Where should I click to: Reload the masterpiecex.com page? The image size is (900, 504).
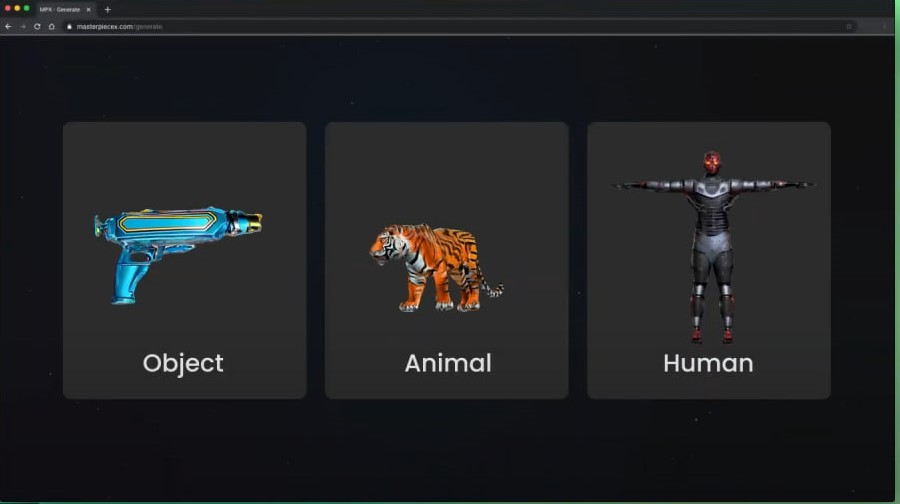click(37, 26)
